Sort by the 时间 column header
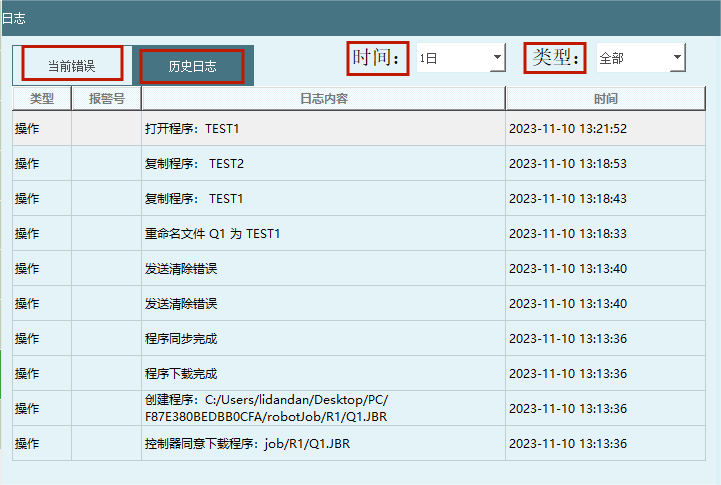The width and height of the screenshot is (721, 485). 605,99
